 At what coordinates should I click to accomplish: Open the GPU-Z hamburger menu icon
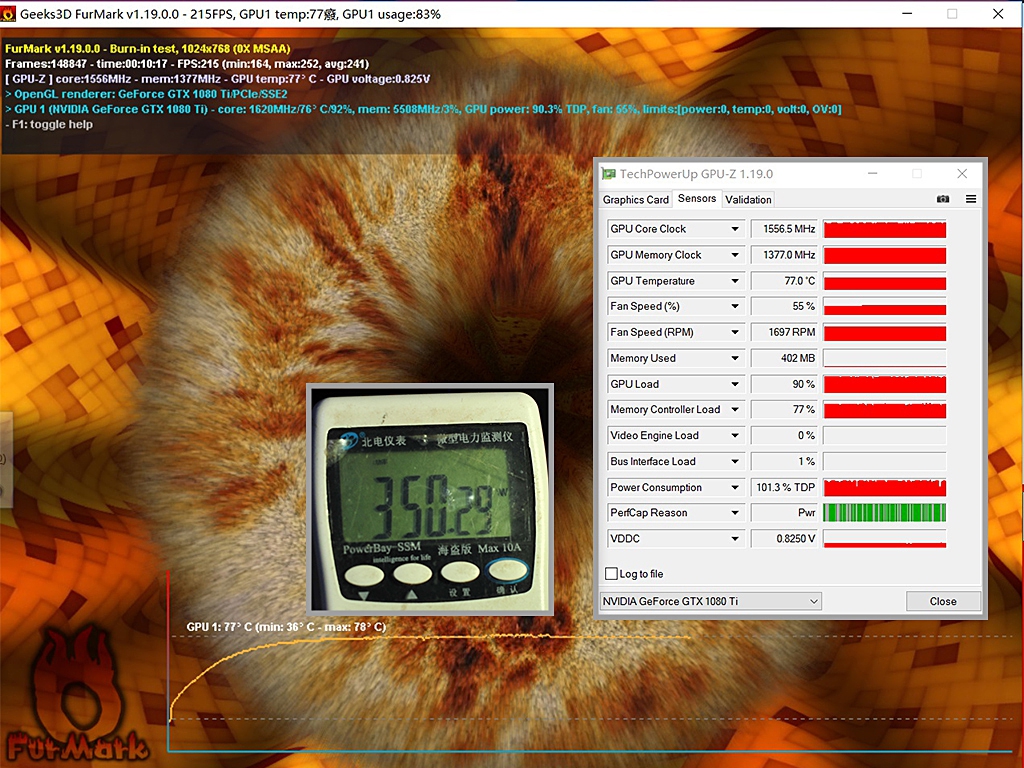click(x=971, y=199)
